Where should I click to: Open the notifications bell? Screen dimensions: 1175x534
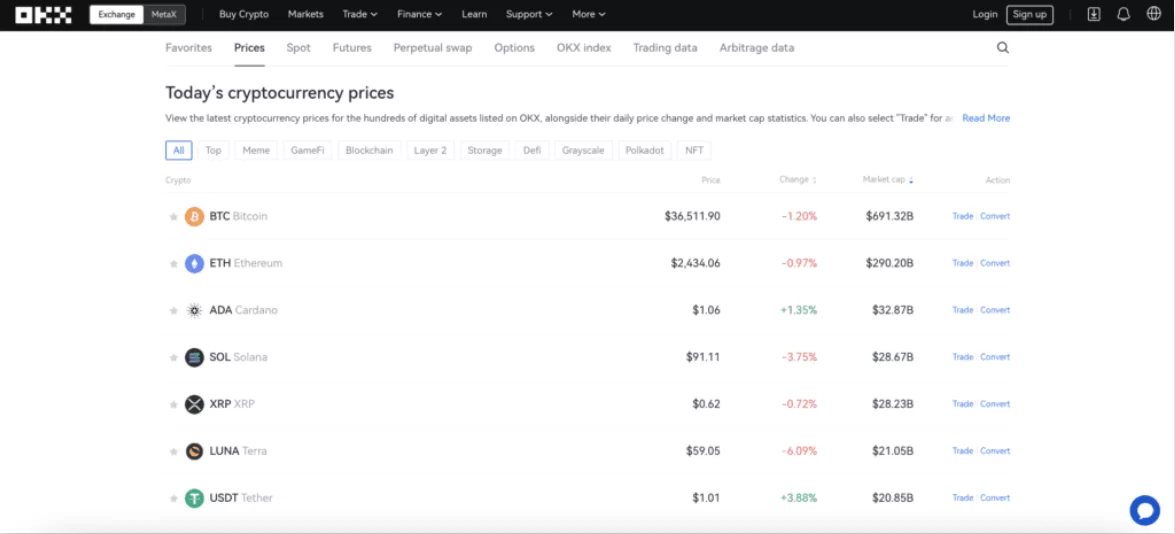[1123, 14]
